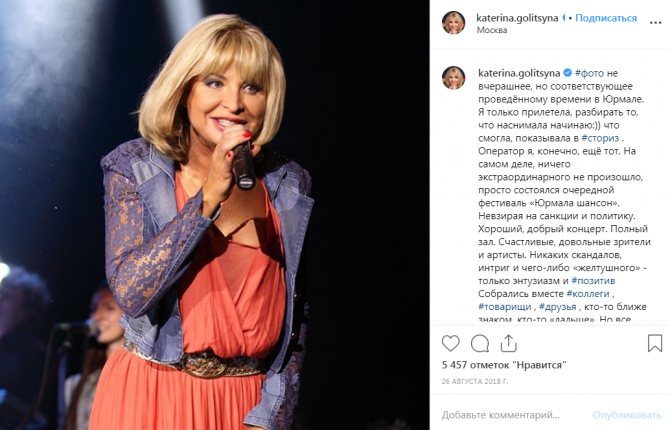Like the post with the heart icon
The height and width of the screenshot is (430, 670).
[450, 343]
